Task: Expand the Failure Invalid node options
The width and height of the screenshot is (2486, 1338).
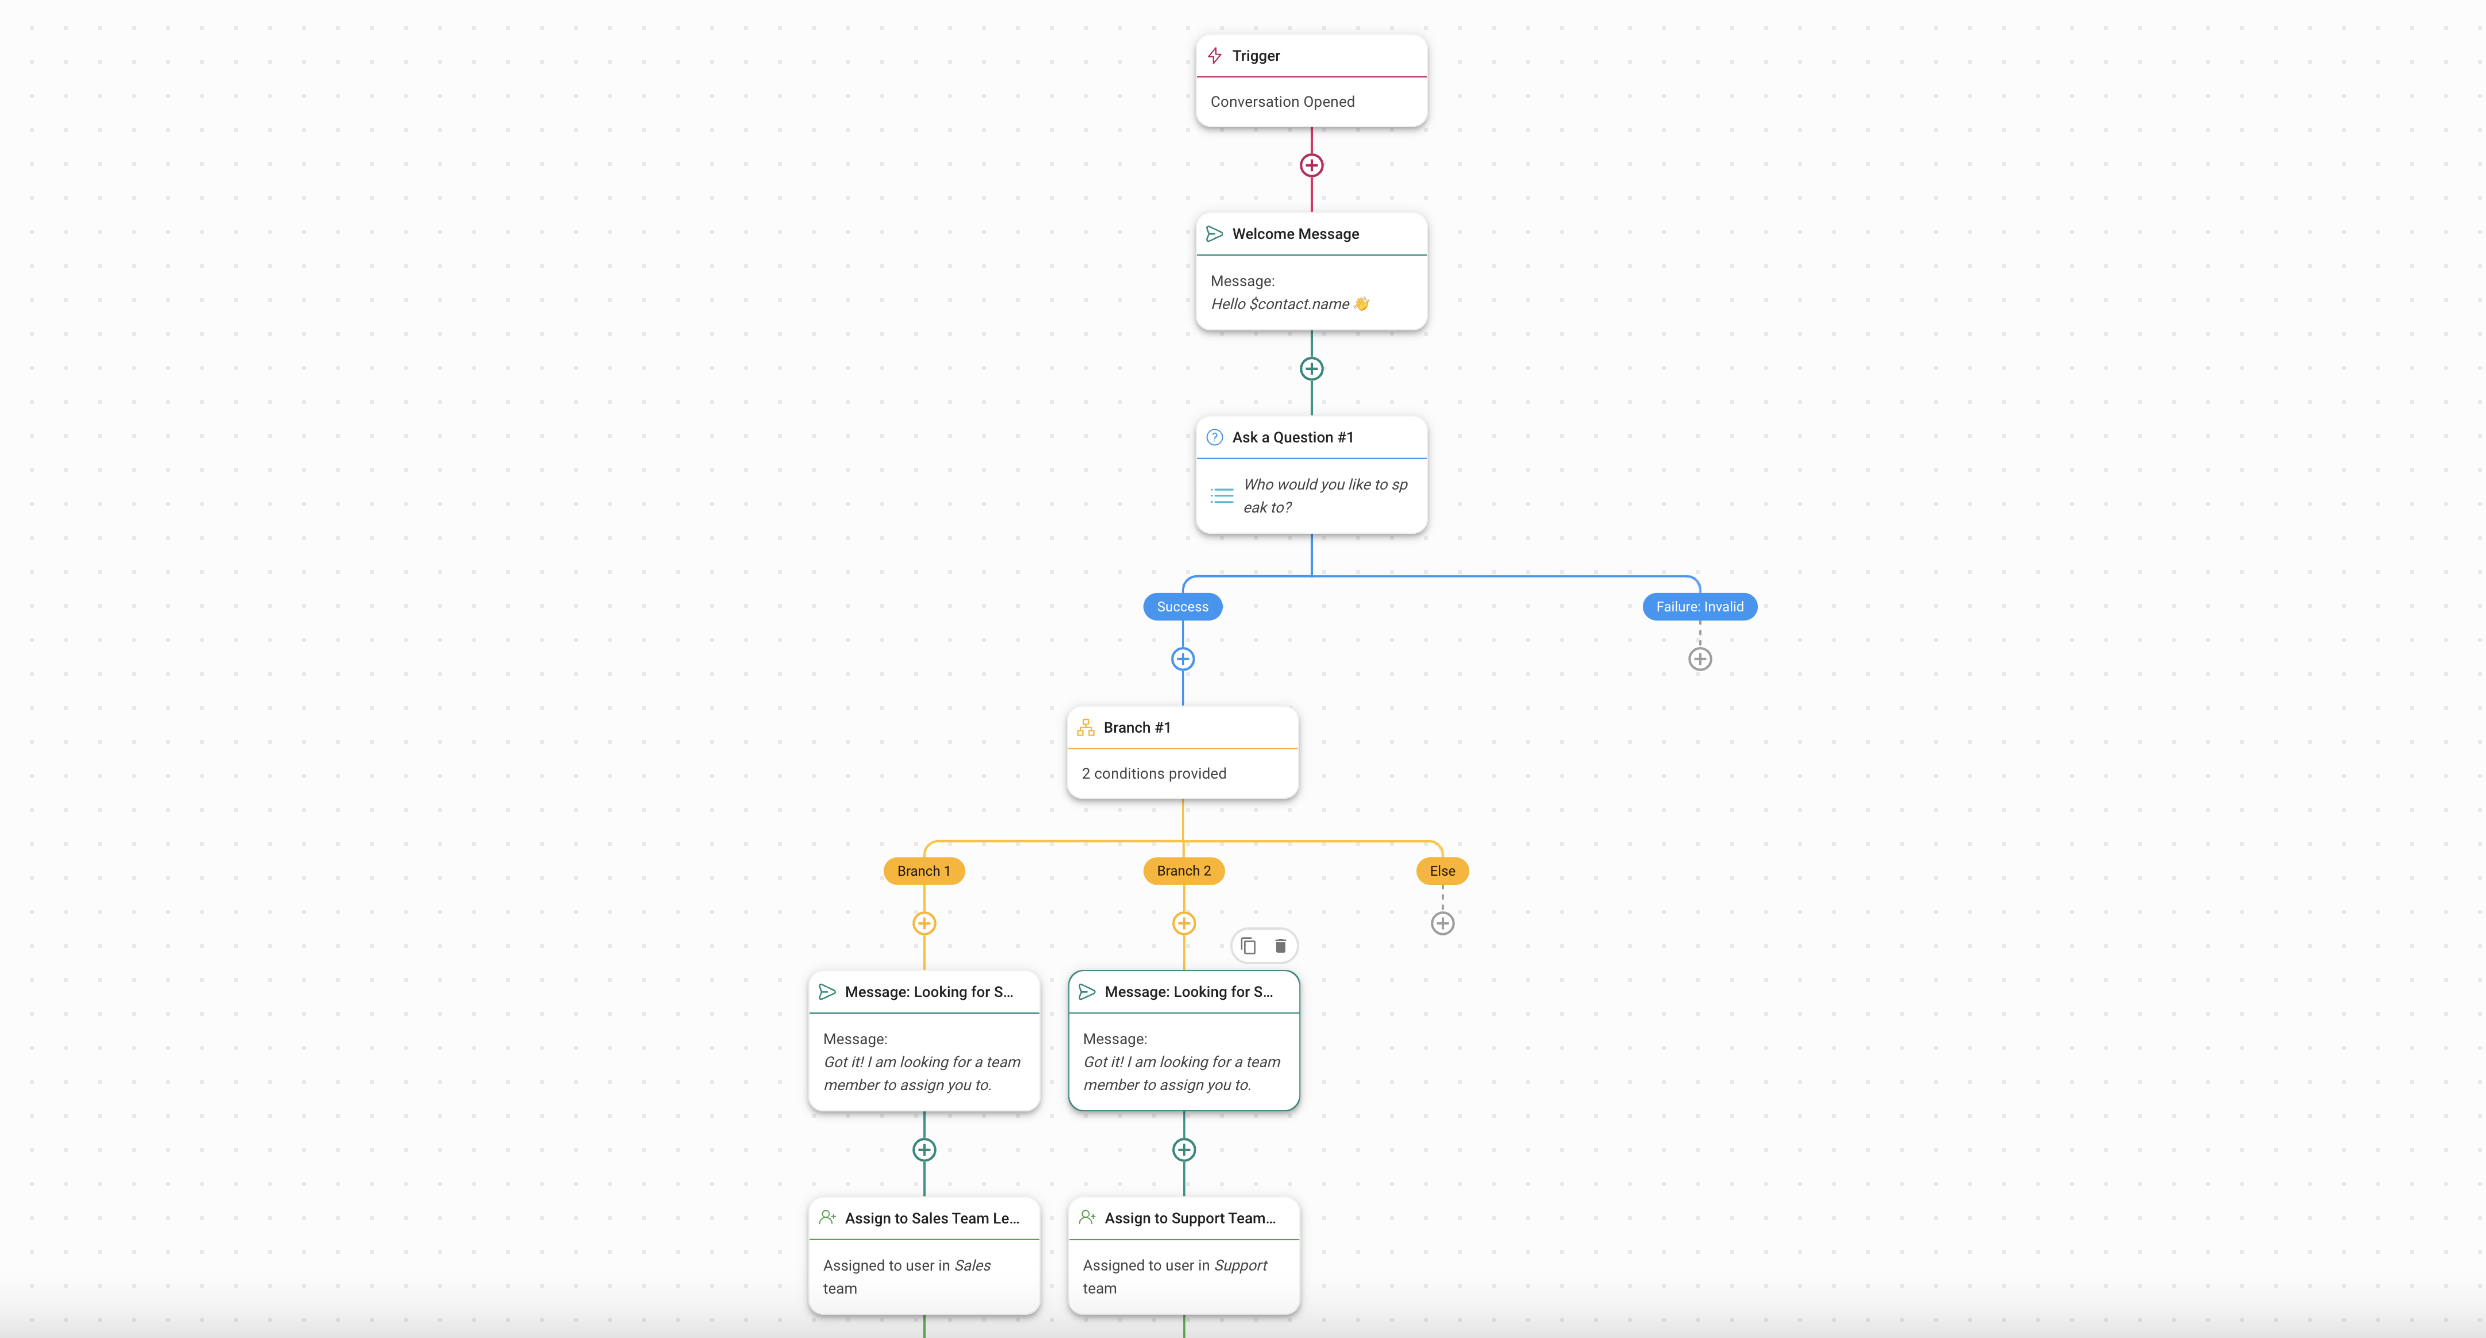Action: click(1700, 659)
